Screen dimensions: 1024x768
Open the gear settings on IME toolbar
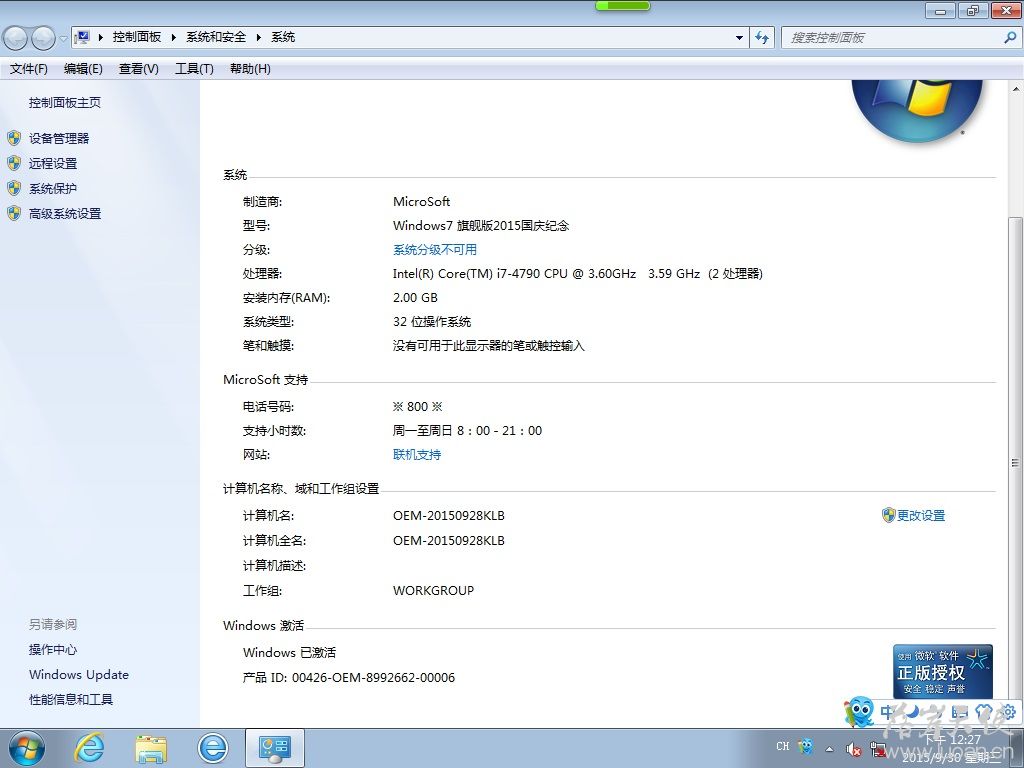(x=1008, y=712)
